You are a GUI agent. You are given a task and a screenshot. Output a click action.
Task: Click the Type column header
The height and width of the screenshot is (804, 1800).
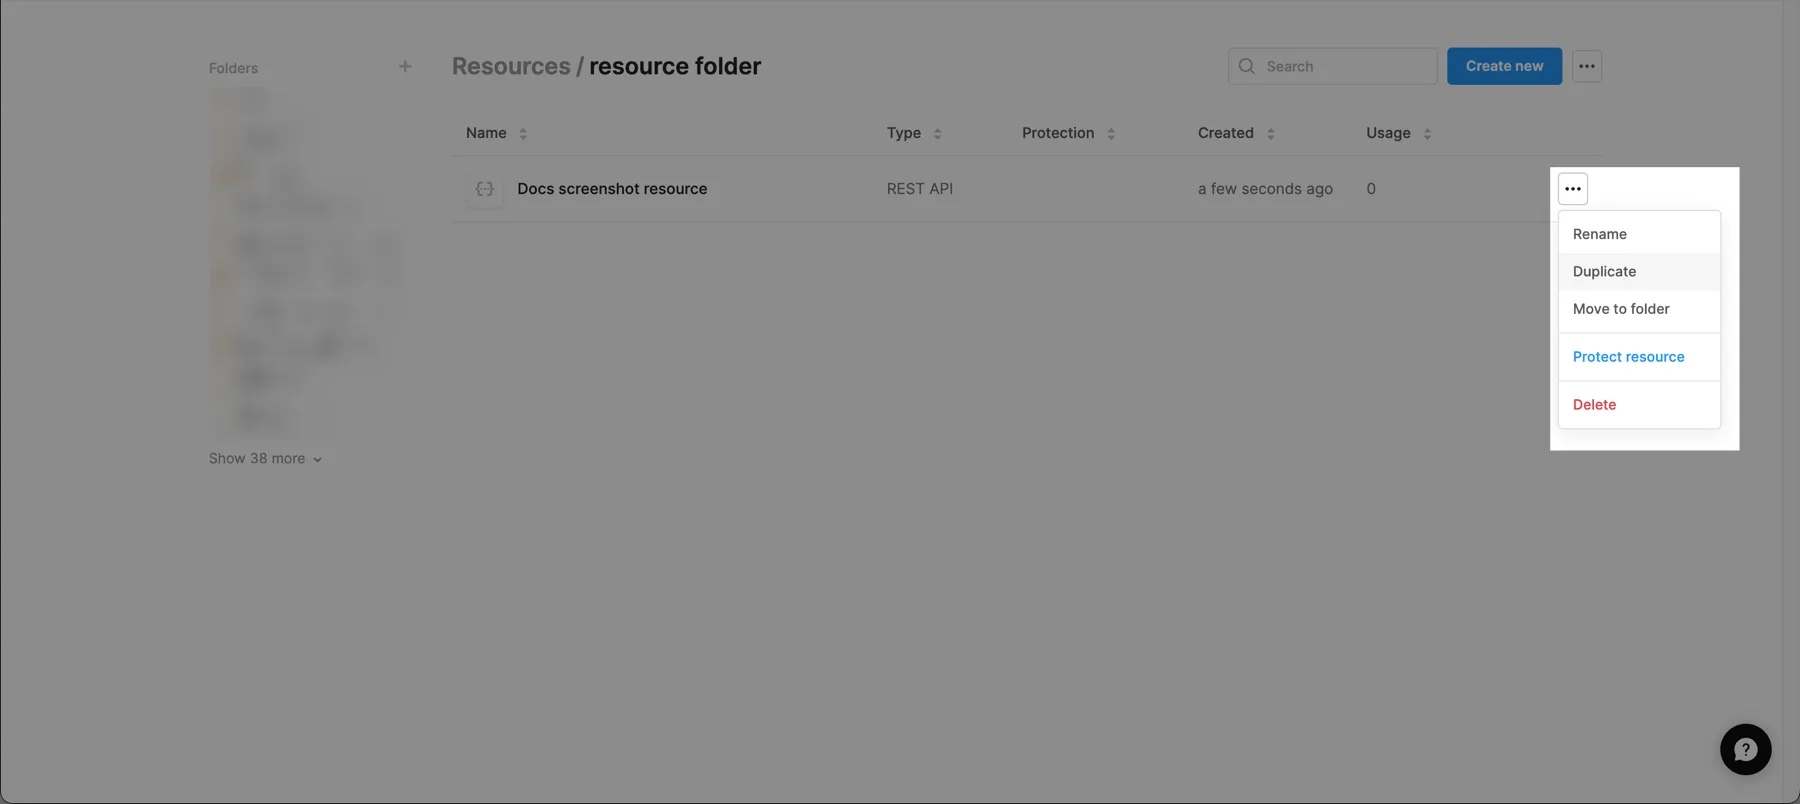[904, 133]
